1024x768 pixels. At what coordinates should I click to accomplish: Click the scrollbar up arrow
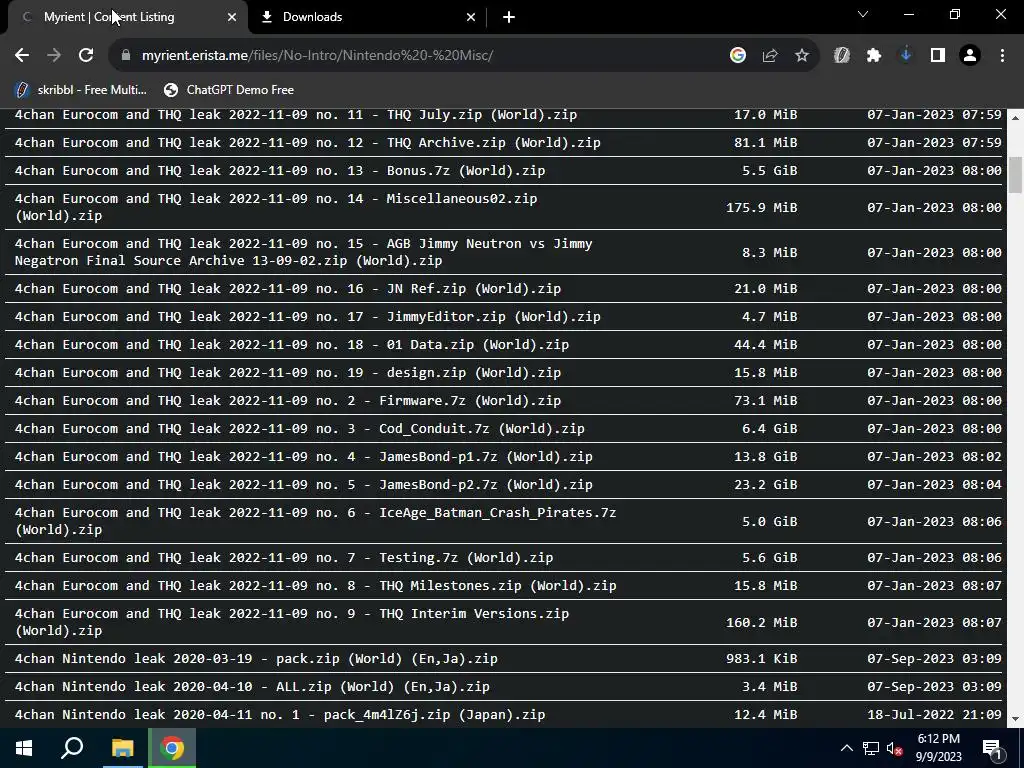click(1015, 118)
